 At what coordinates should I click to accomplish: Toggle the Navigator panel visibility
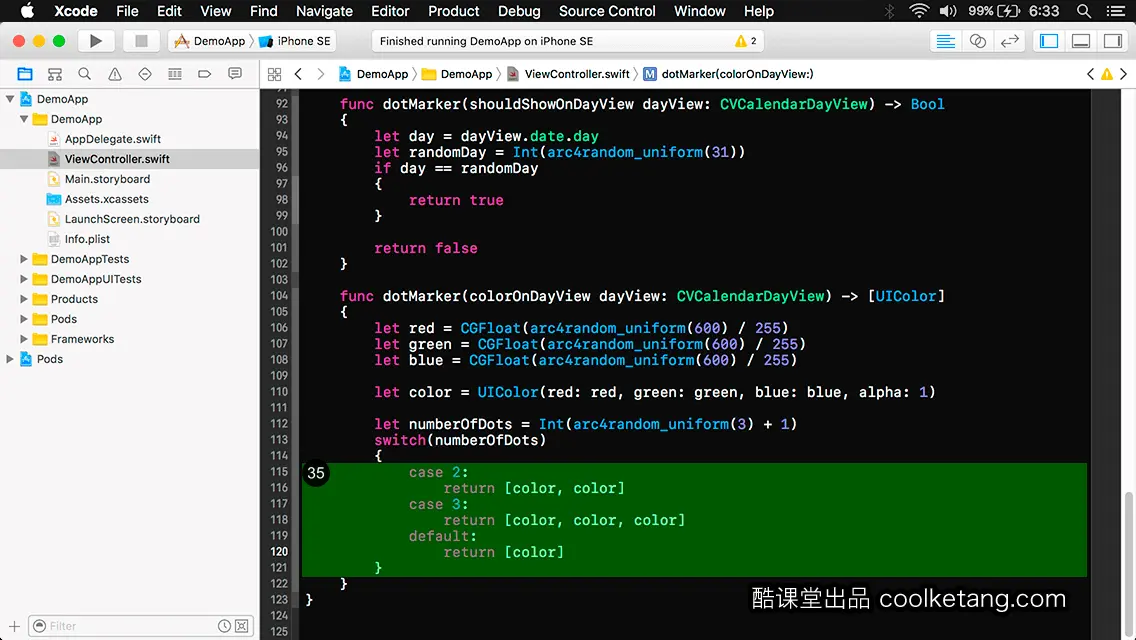coord(1049,41)
